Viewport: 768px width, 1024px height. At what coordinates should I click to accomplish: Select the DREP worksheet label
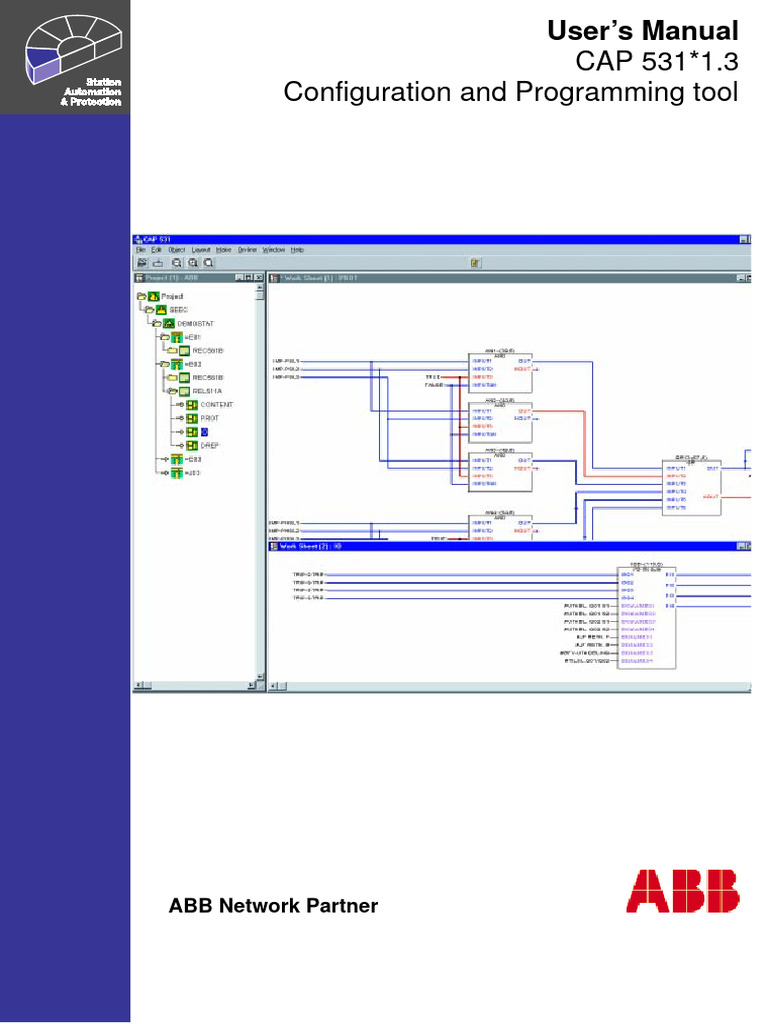click(x=209, y=446)
